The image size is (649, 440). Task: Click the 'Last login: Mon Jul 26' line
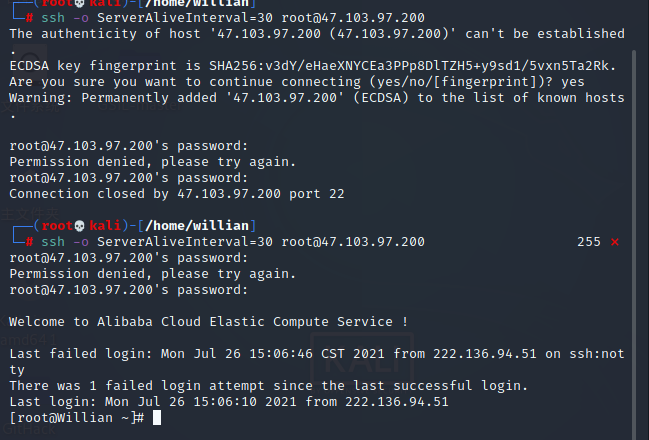(229, 402)
